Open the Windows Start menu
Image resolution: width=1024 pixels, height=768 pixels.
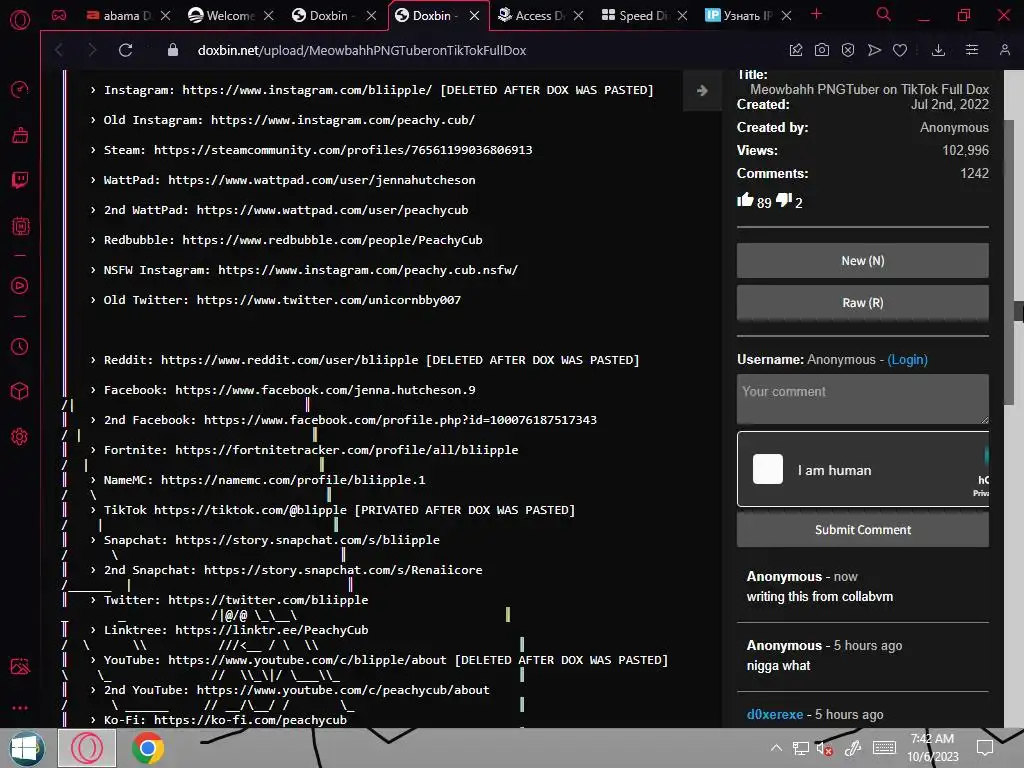coord(26,748)
